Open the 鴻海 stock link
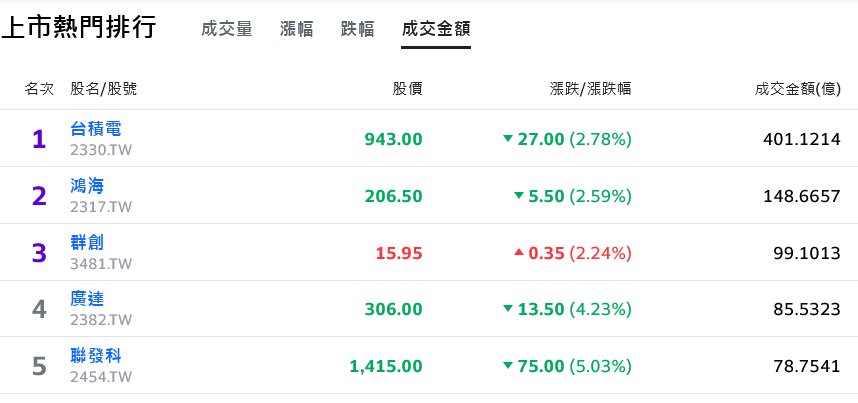The image size is (858, 403). click(x=87, y=186)
